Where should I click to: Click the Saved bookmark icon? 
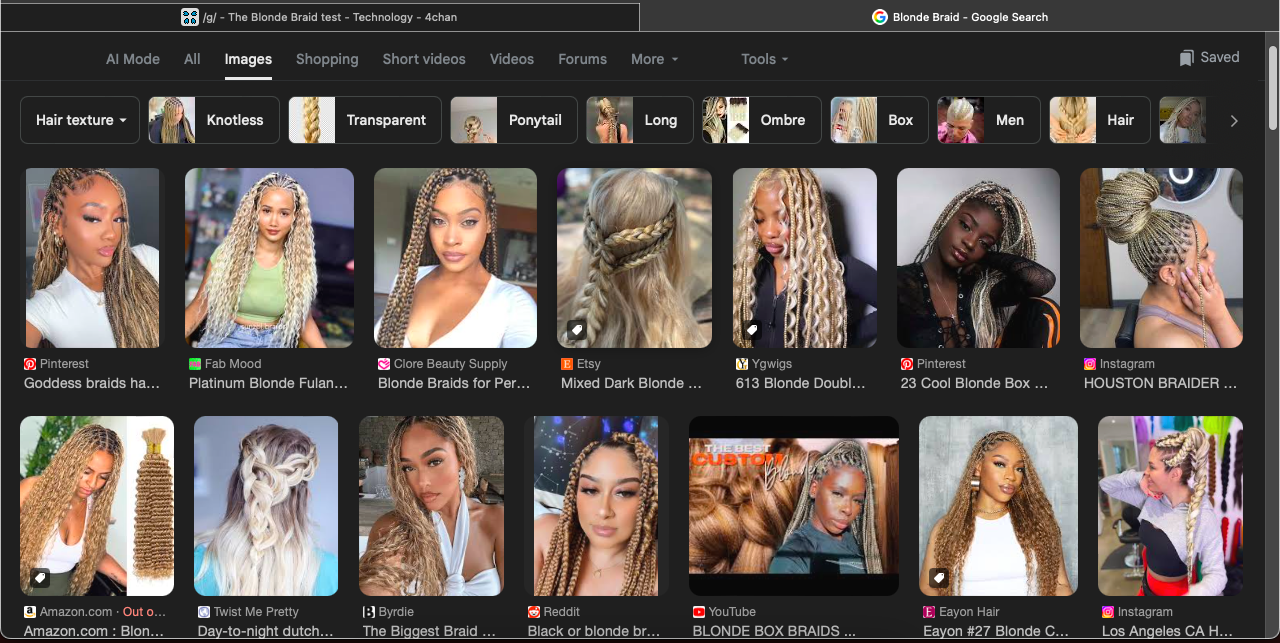1186,58
